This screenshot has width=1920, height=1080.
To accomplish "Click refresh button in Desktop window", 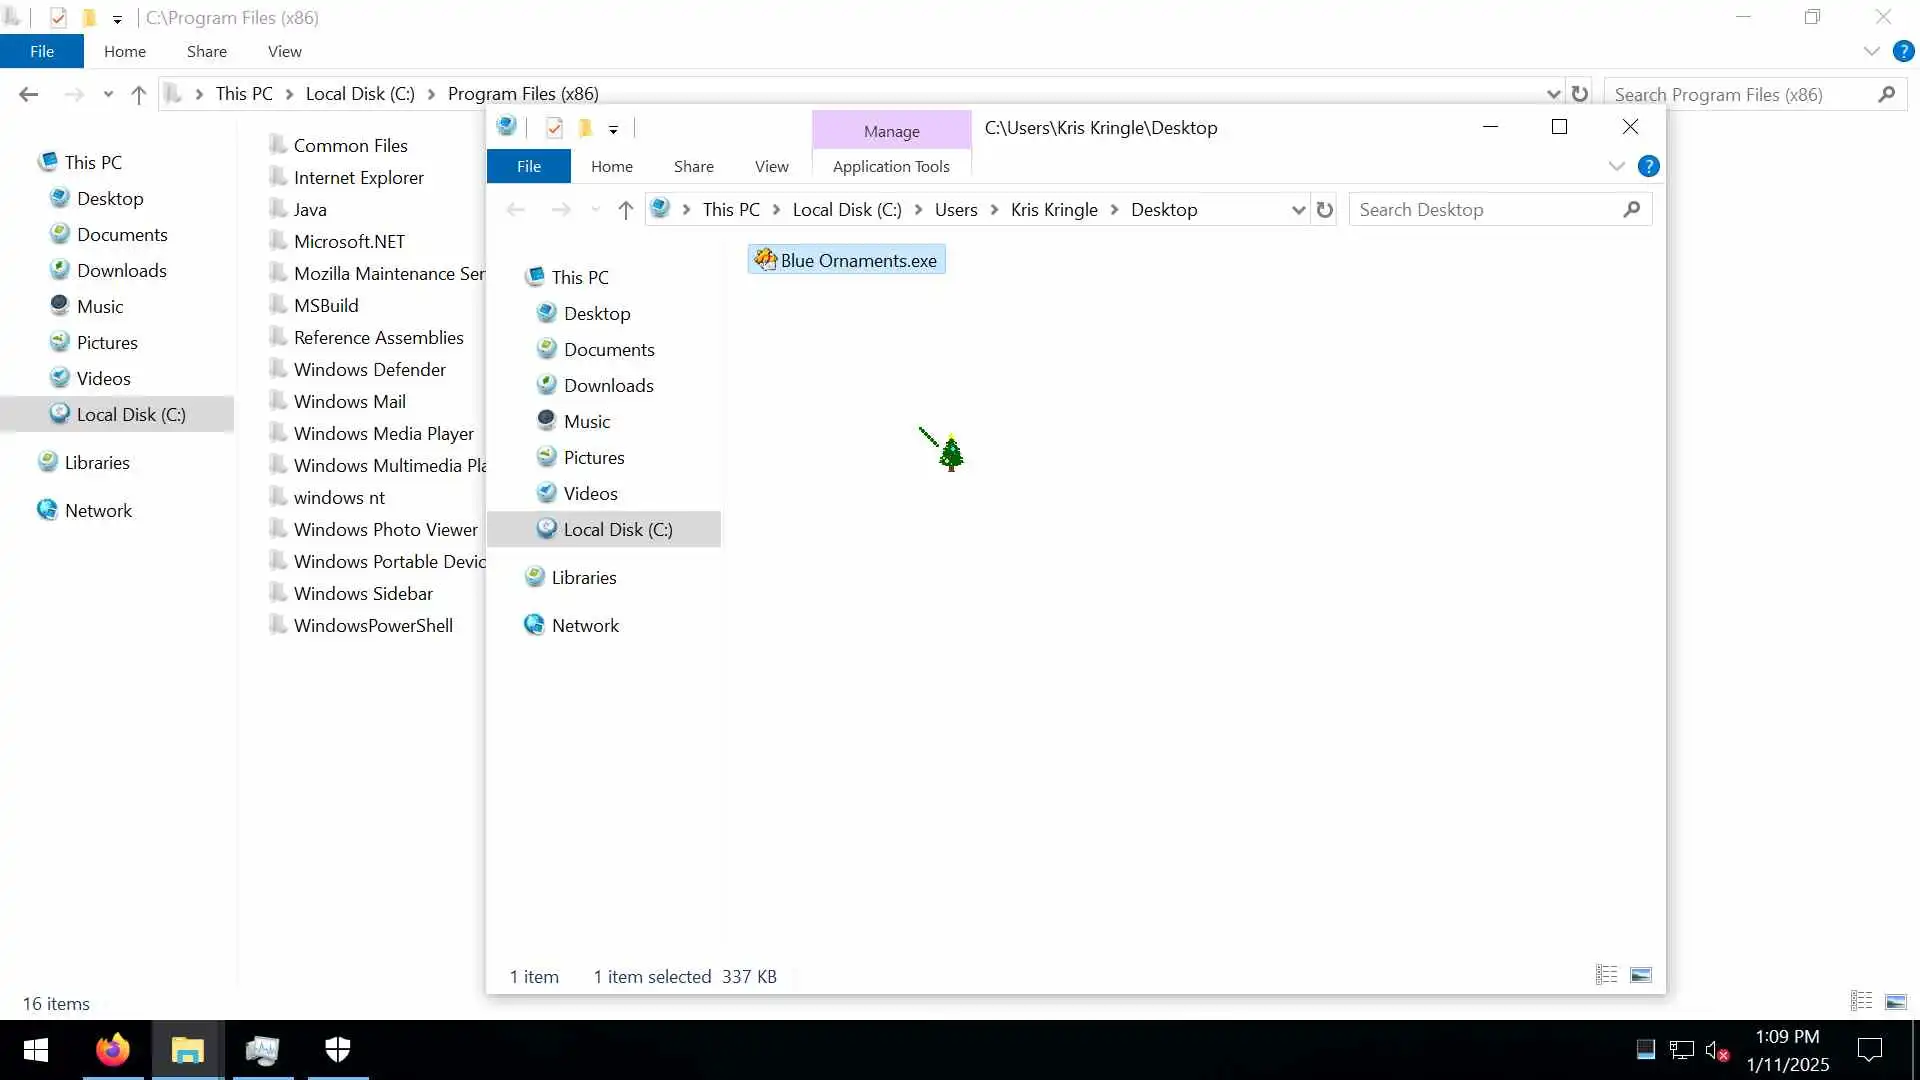I will [x=1325, y=210].
